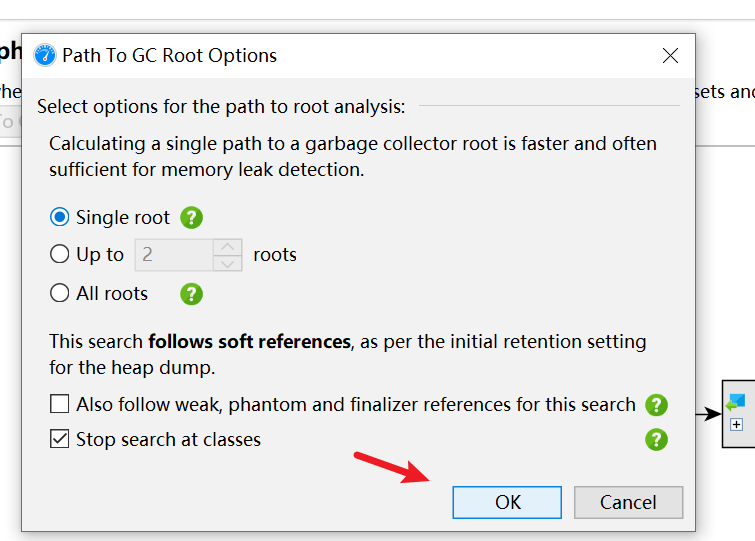Choose the Up to roots radio option

(x=60, y=255)
